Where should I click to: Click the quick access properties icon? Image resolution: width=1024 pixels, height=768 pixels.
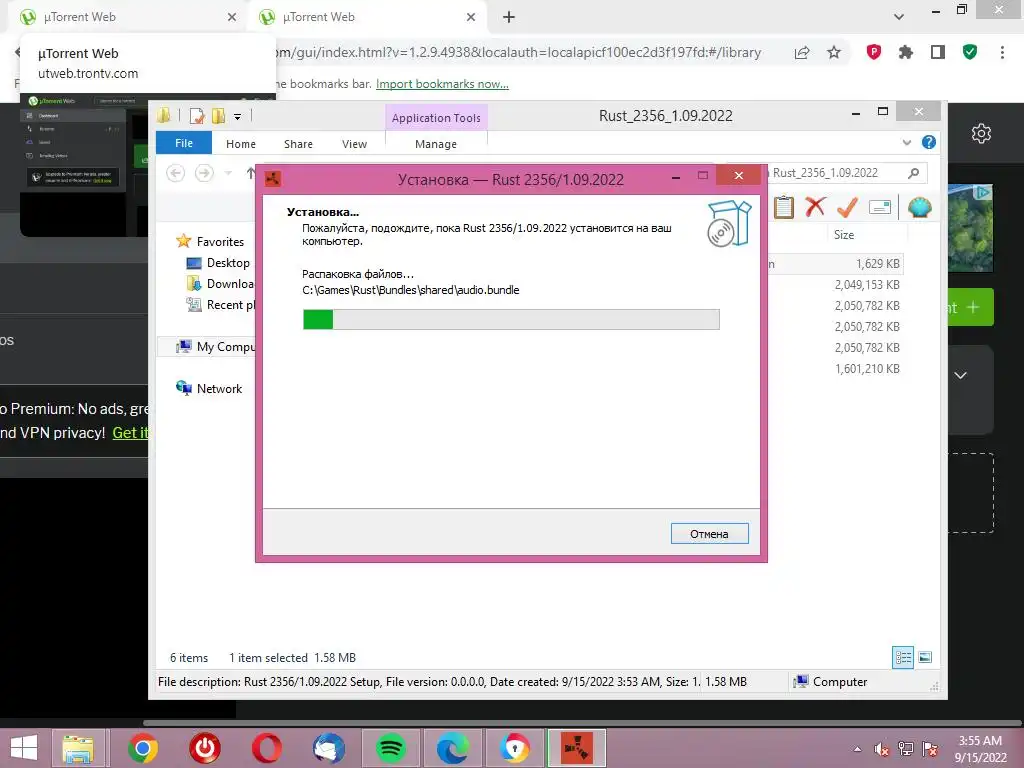click(x=197, y=116)
